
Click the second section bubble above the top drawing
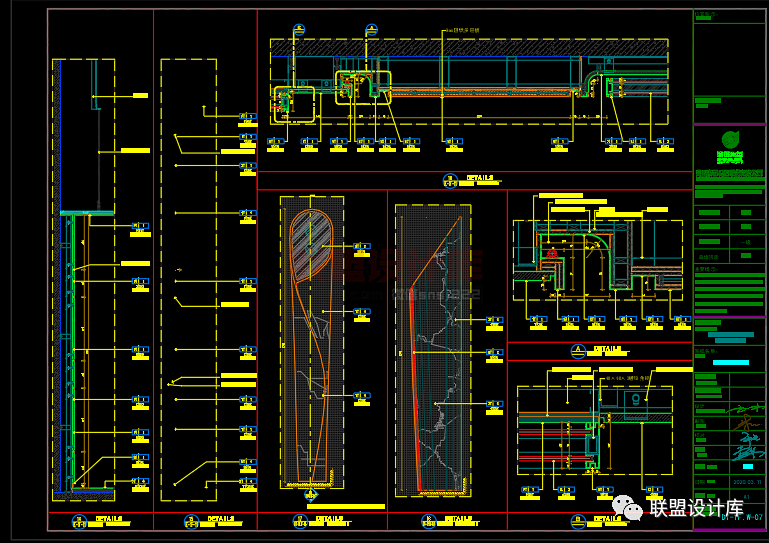coord(371,30)
